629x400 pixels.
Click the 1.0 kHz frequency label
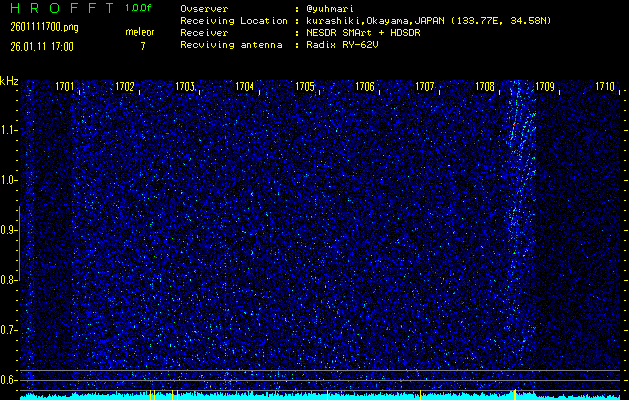[9, 180]
